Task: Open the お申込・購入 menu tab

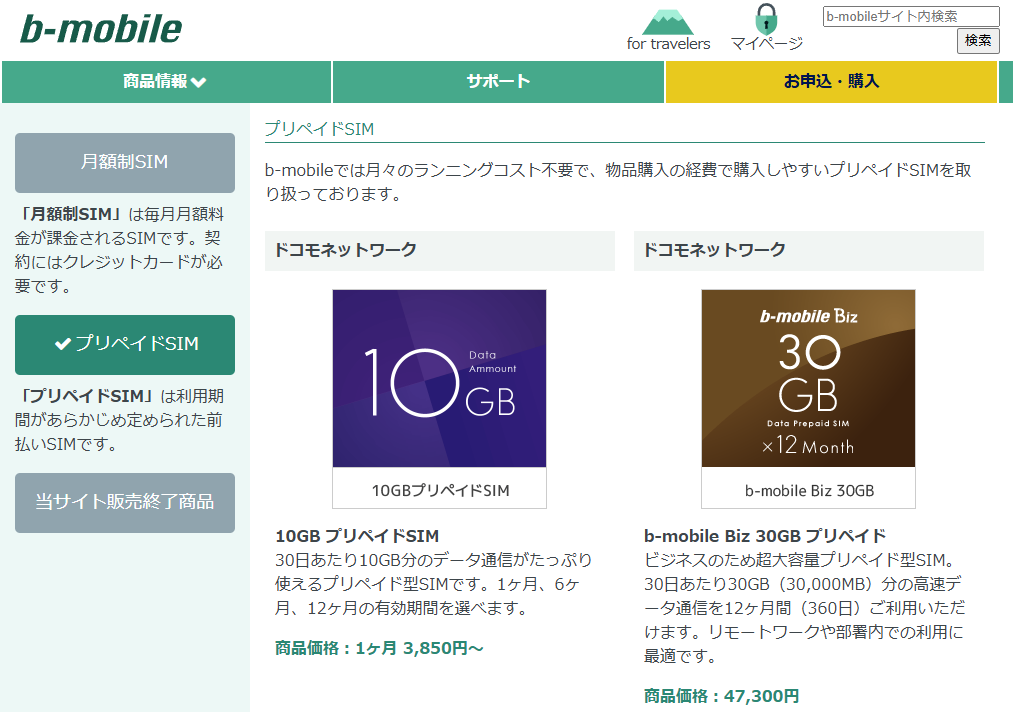Action: (x=831, y=81)
